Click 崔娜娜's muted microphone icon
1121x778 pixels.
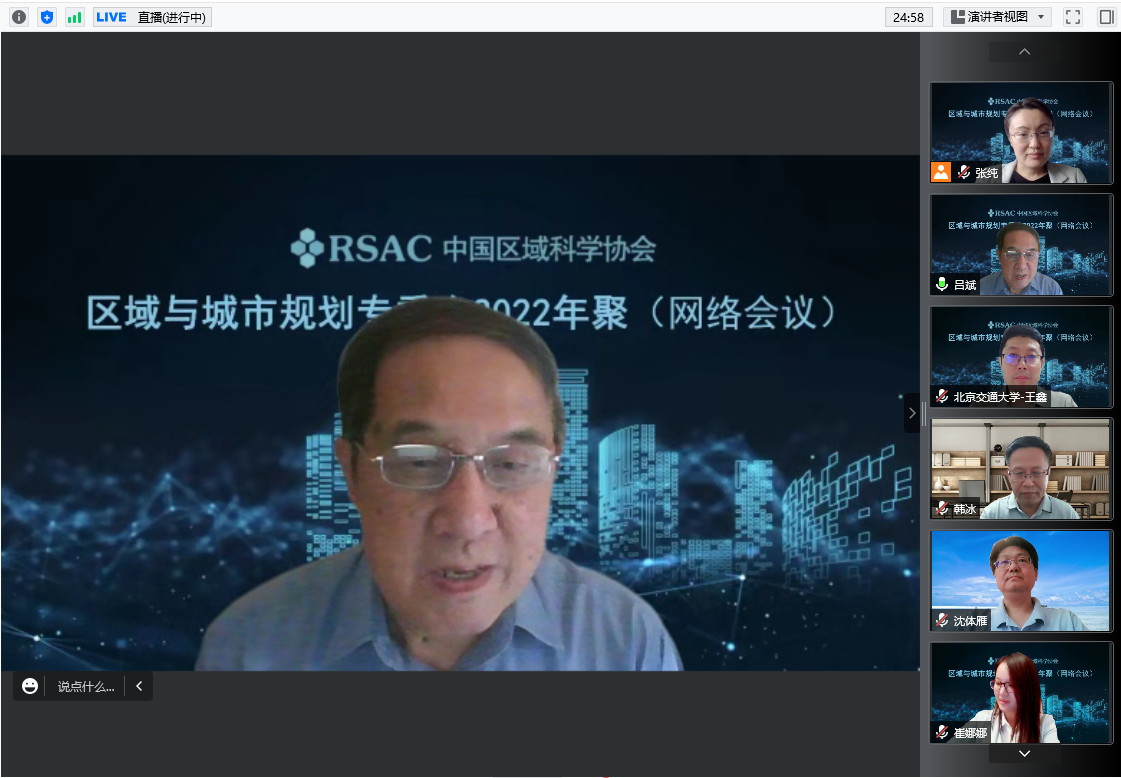point(941,732)
